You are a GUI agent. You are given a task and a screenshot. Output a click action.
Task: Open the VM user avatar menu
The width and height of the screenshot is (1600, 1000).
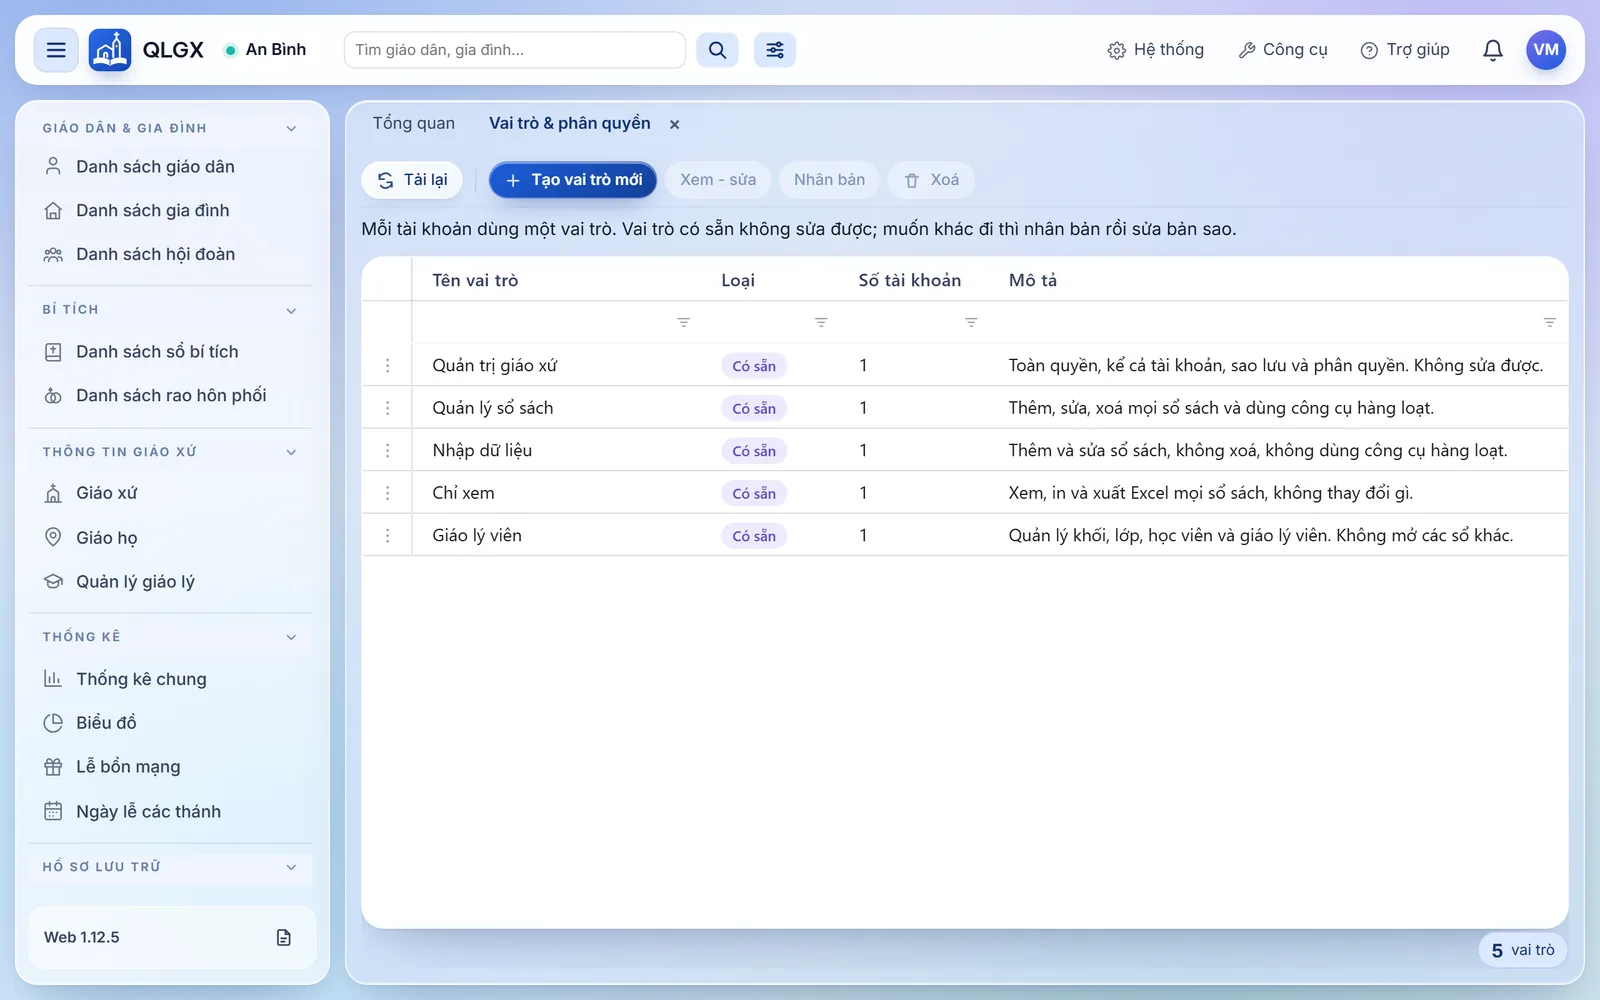point(1546,50)
